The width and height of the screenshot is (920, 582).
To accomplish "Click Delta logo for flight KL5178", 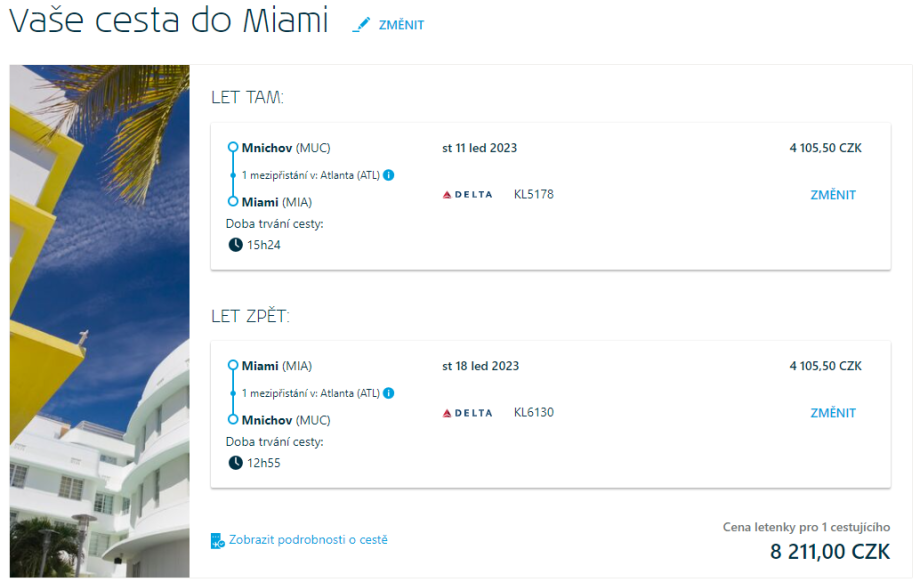I will (x=467, y=195).
